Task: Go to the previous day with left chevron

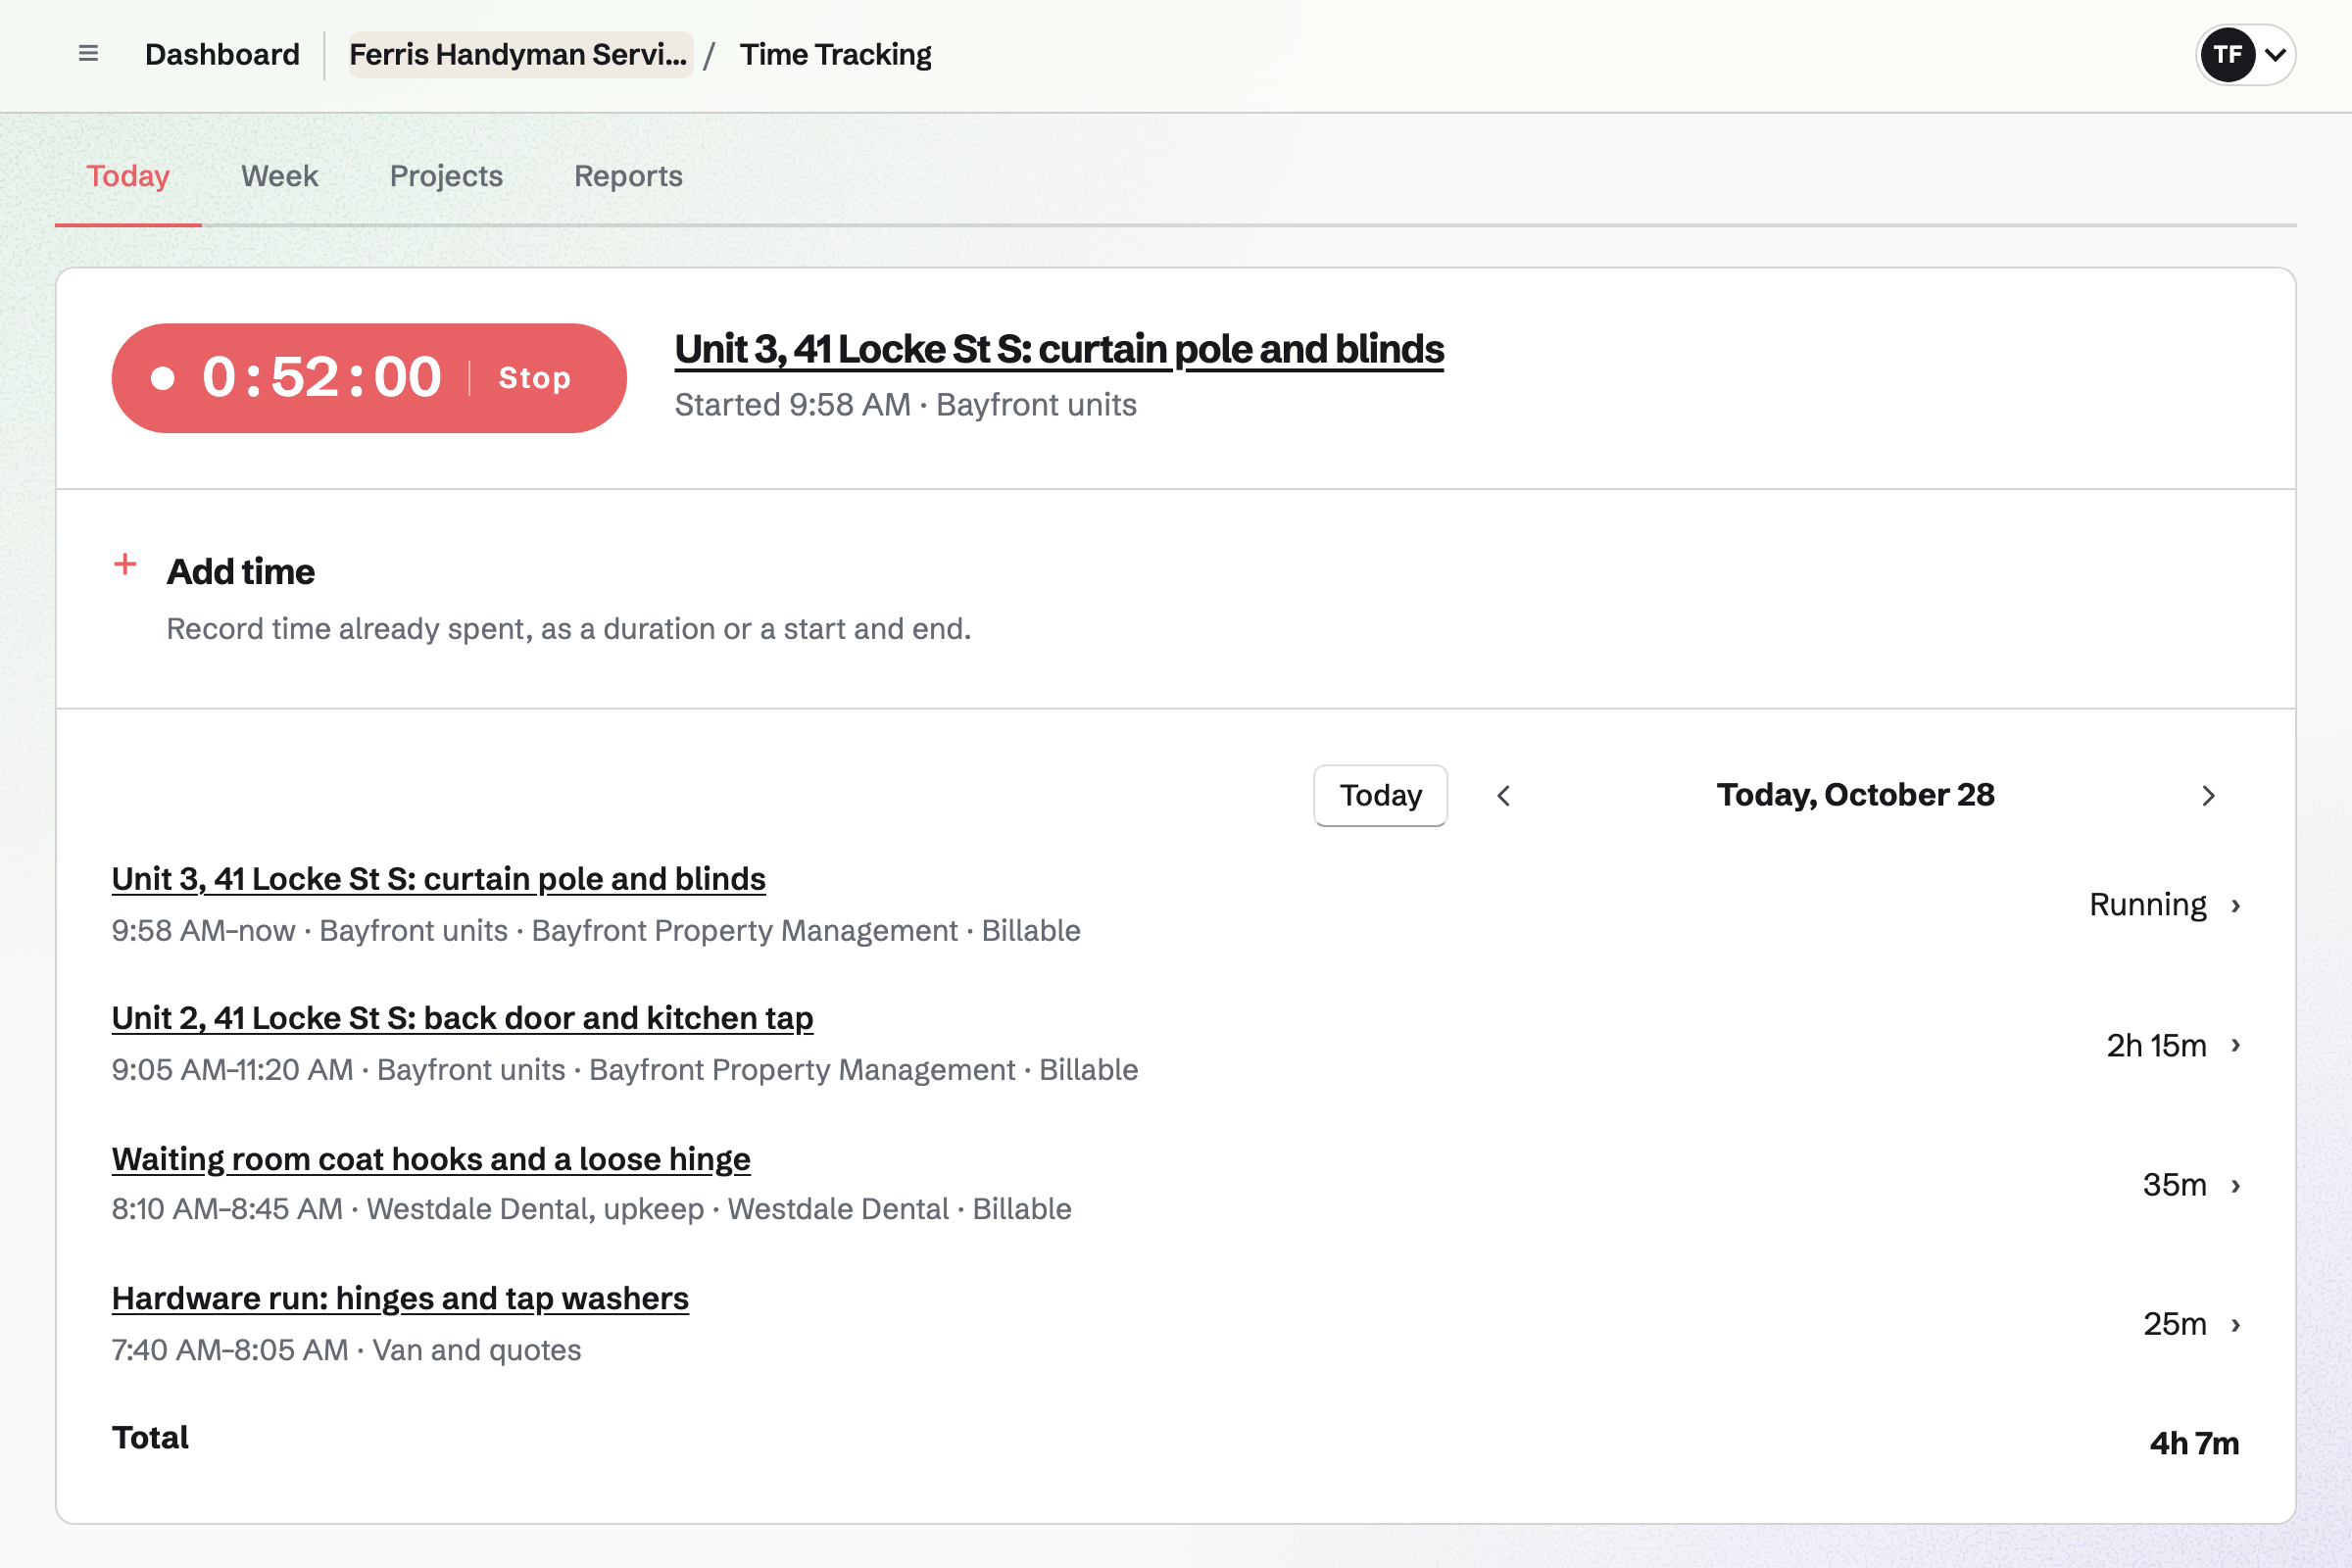Action: point(1503,796)
